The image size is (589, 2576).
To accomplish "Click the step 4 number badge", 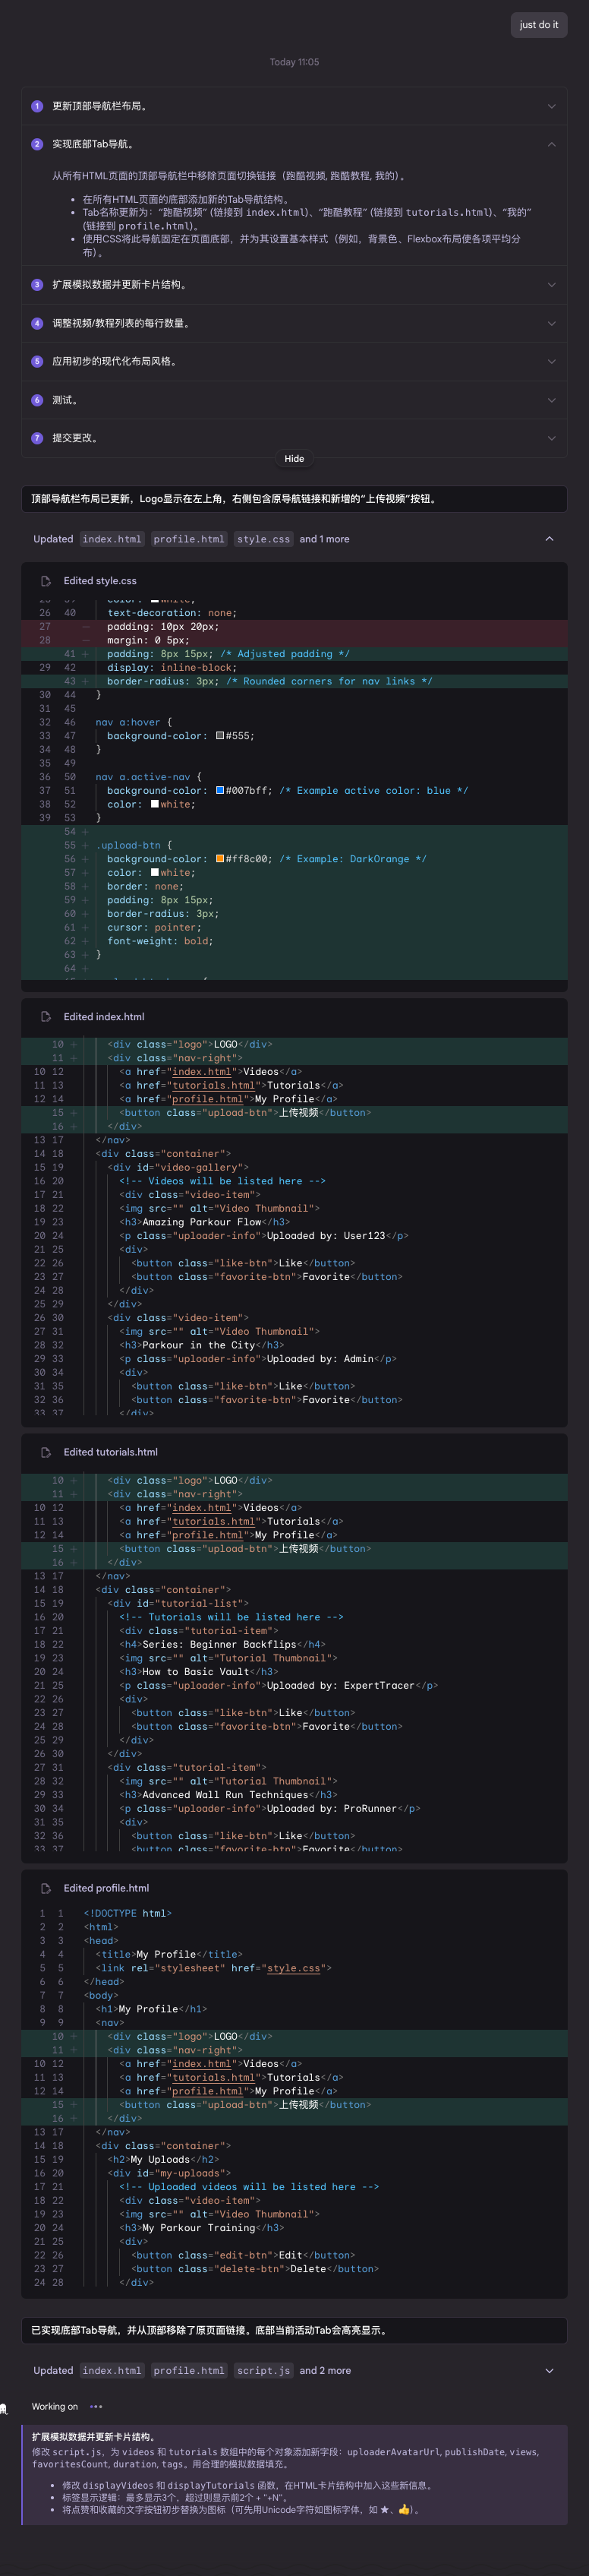I will pos(37,324).
